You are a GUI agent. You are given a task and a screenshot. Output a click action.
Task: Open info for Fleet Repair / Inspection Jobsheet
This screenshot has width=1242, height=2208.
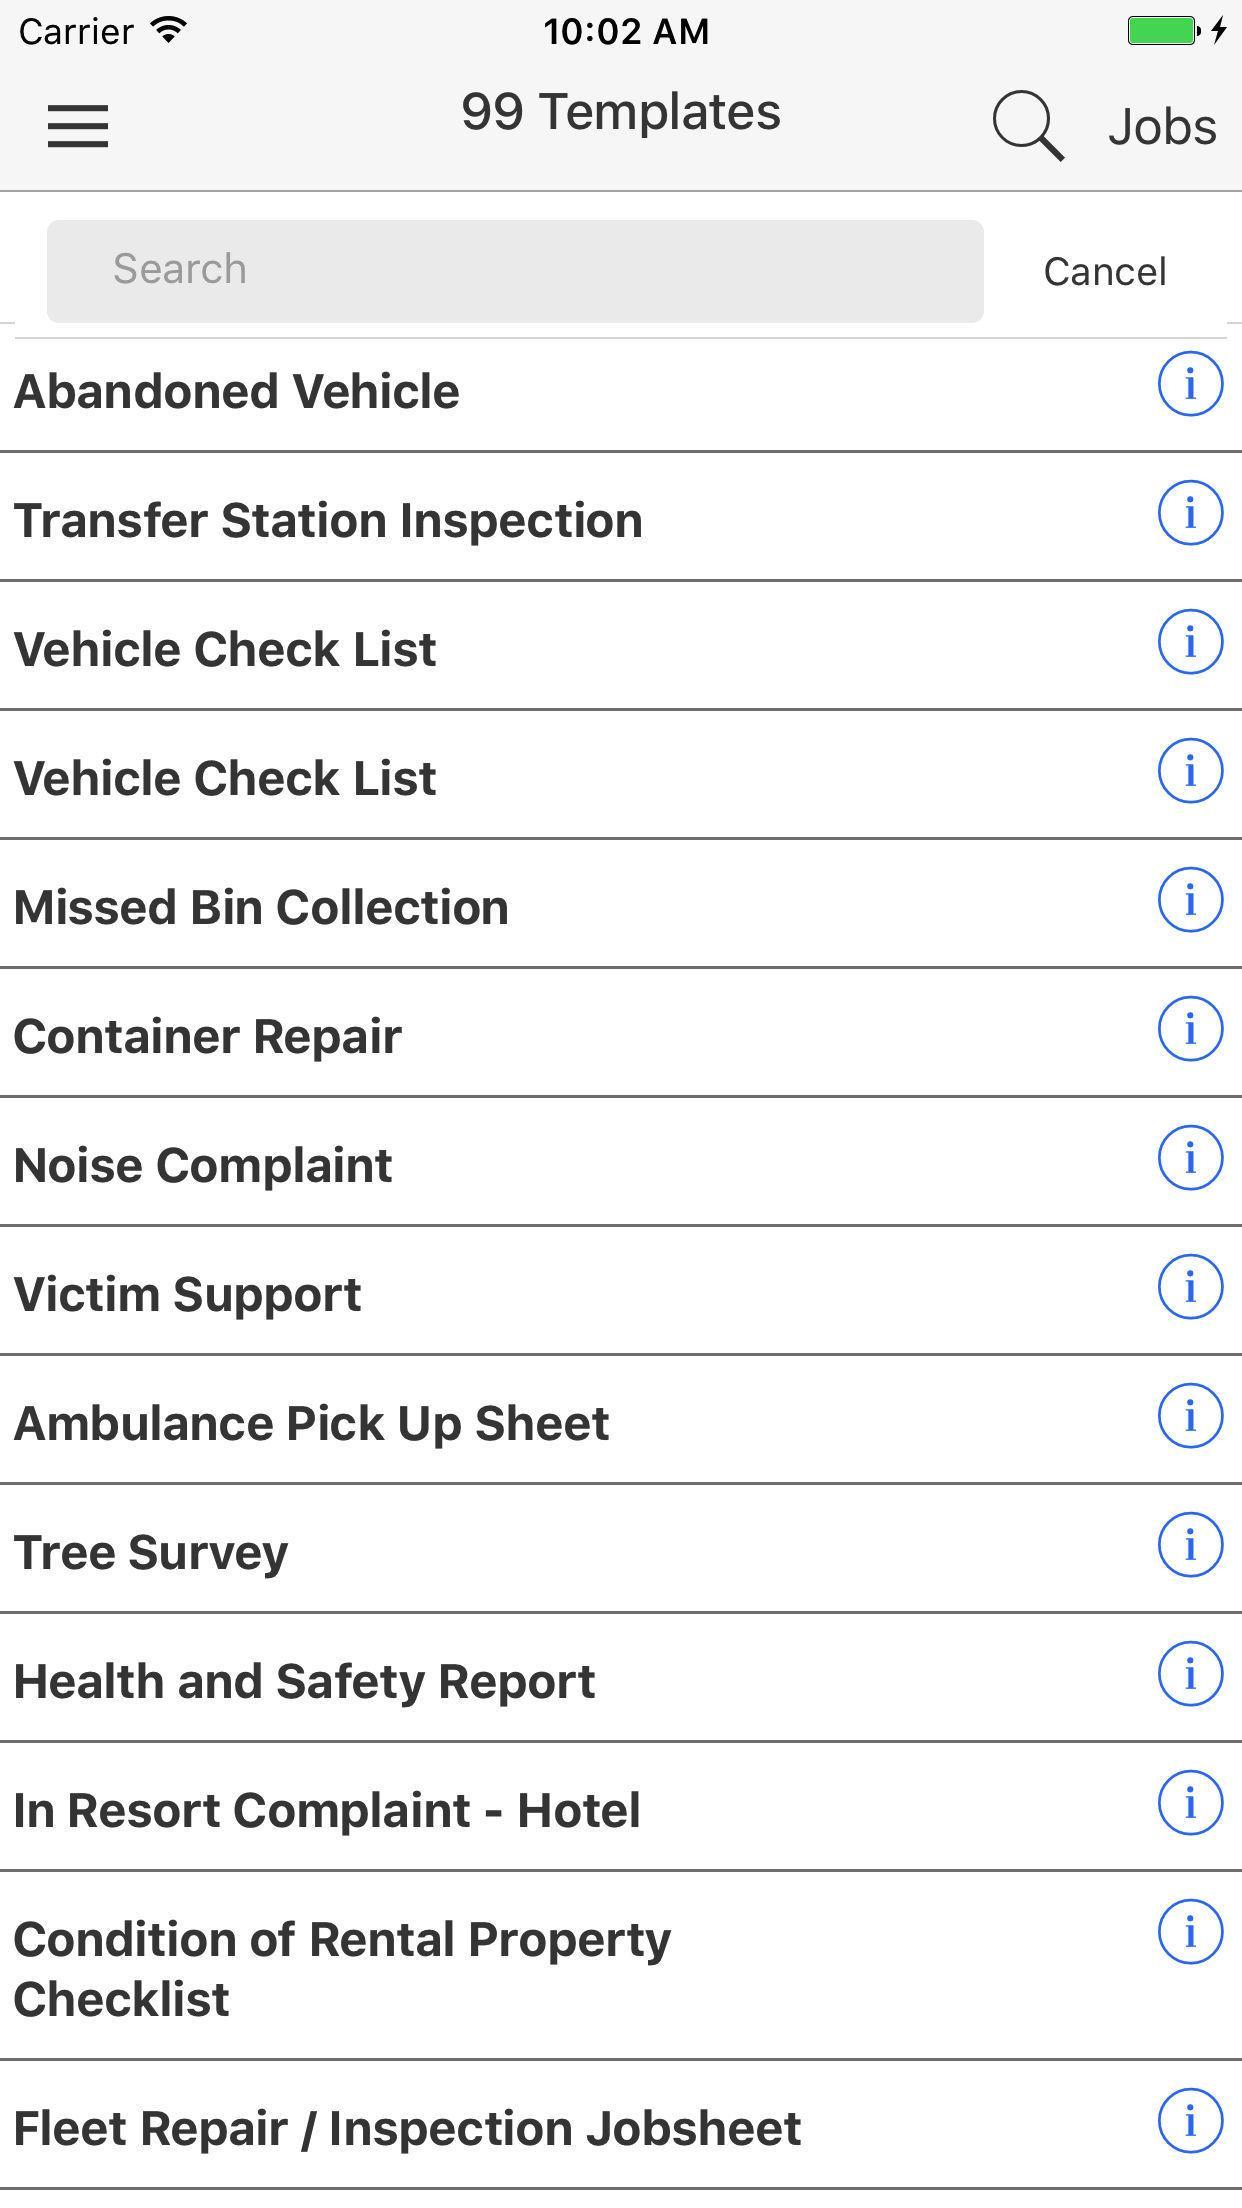tap(1189, 2121)
